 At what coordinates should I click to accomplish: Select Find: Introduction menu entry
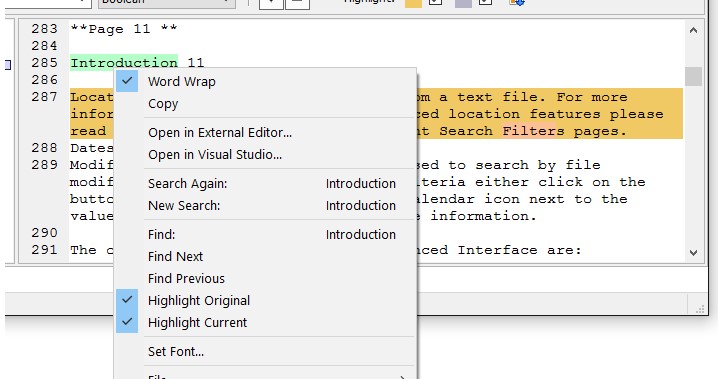(x=266, y=234)
